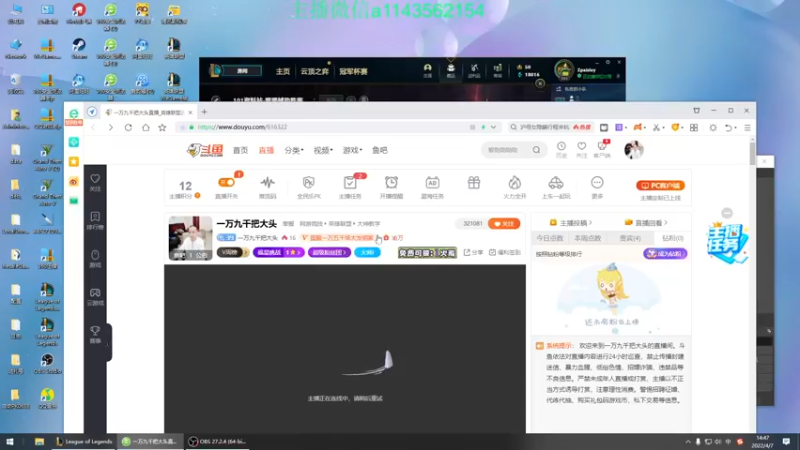
Task: Select the 本周点数 tab
Action: 587,238
